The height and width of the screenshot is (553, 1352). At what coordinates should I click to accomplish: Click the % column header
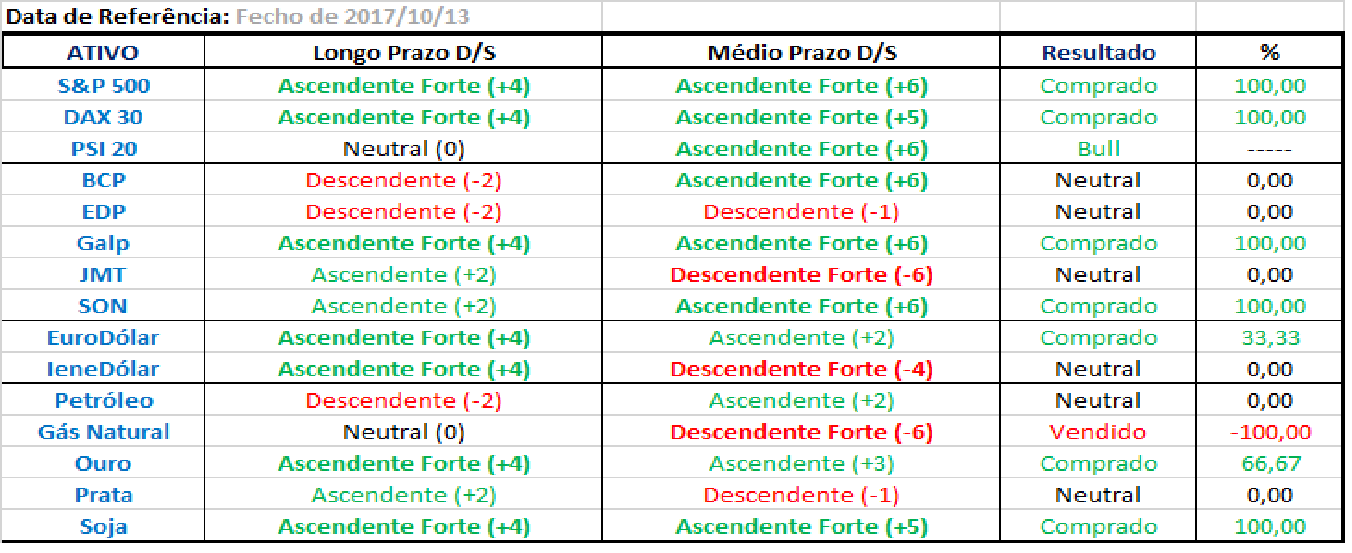coord(1270,53)
